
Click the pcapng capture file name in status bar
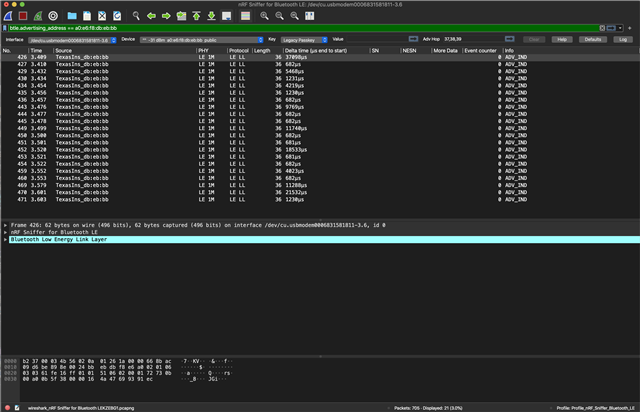(x=81, y=408)
